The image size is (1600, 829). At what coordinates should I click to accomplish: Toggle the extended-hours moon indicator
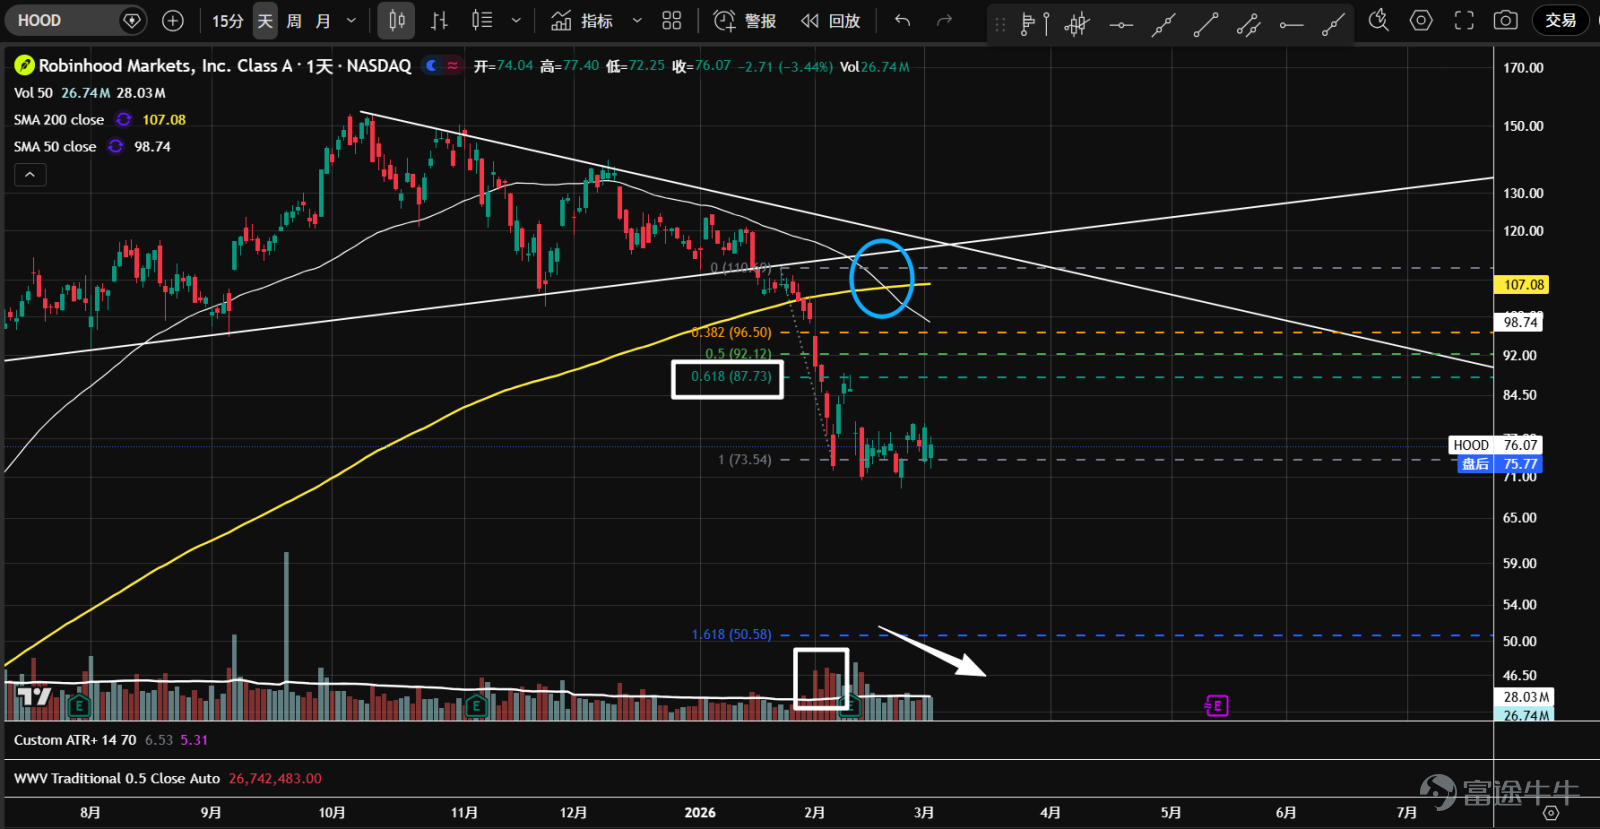pos(431,66)
